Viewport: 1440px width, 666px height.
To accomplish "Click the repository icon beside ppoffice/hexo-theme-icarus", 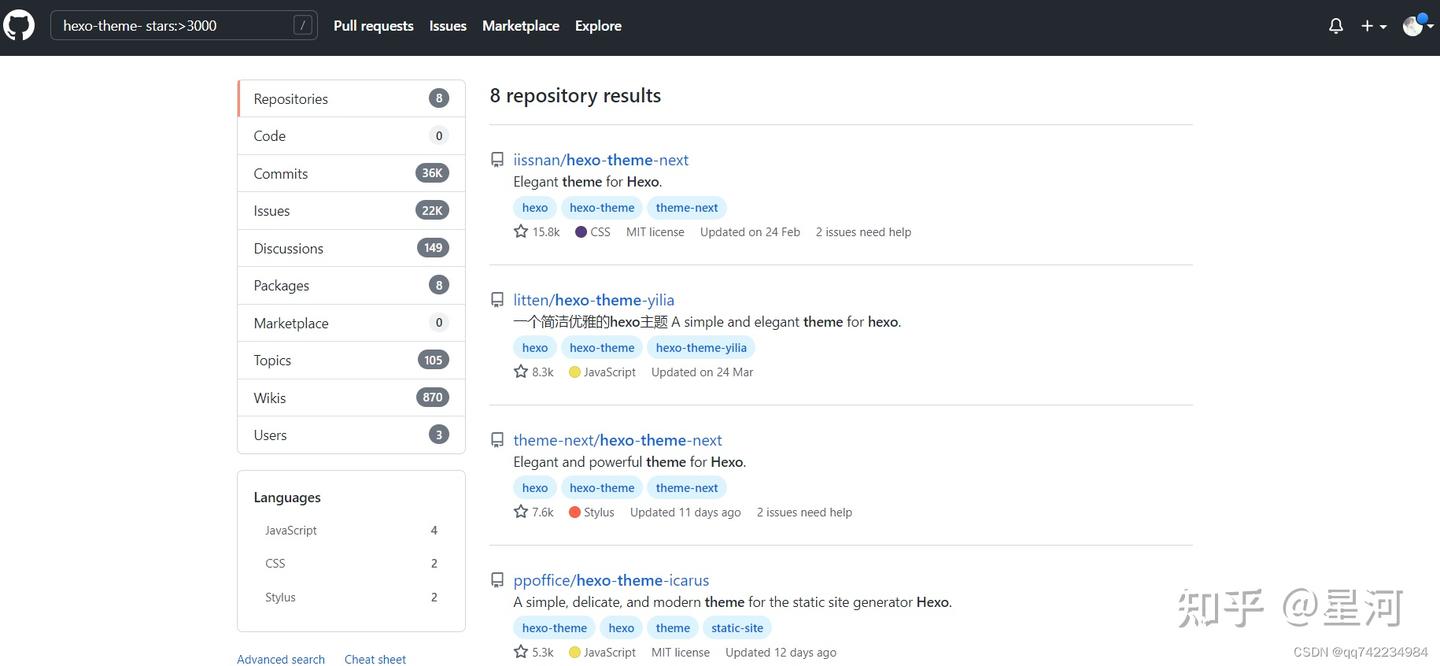I will (x=496, y=579).
